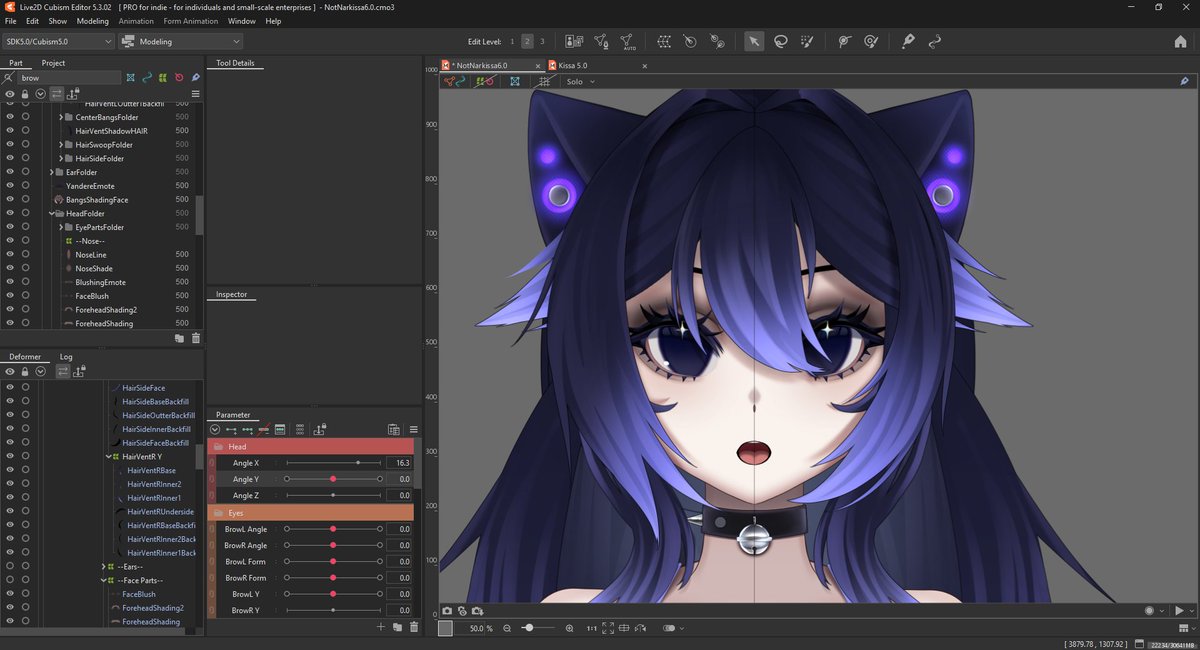Open the Part palette hamburger menu

pos(195,93)
